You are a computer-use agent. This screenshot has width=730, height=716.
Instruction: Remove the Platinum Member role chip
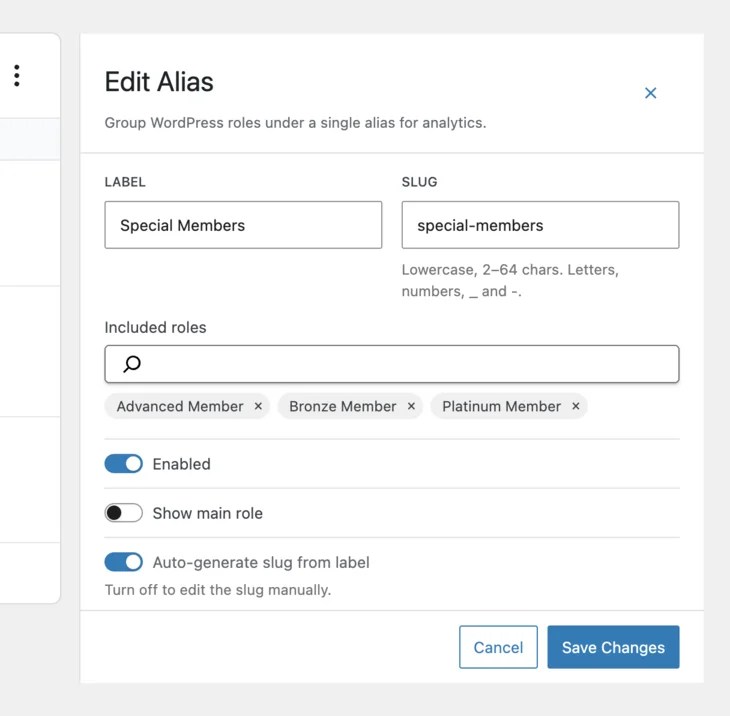pos(575,406)
